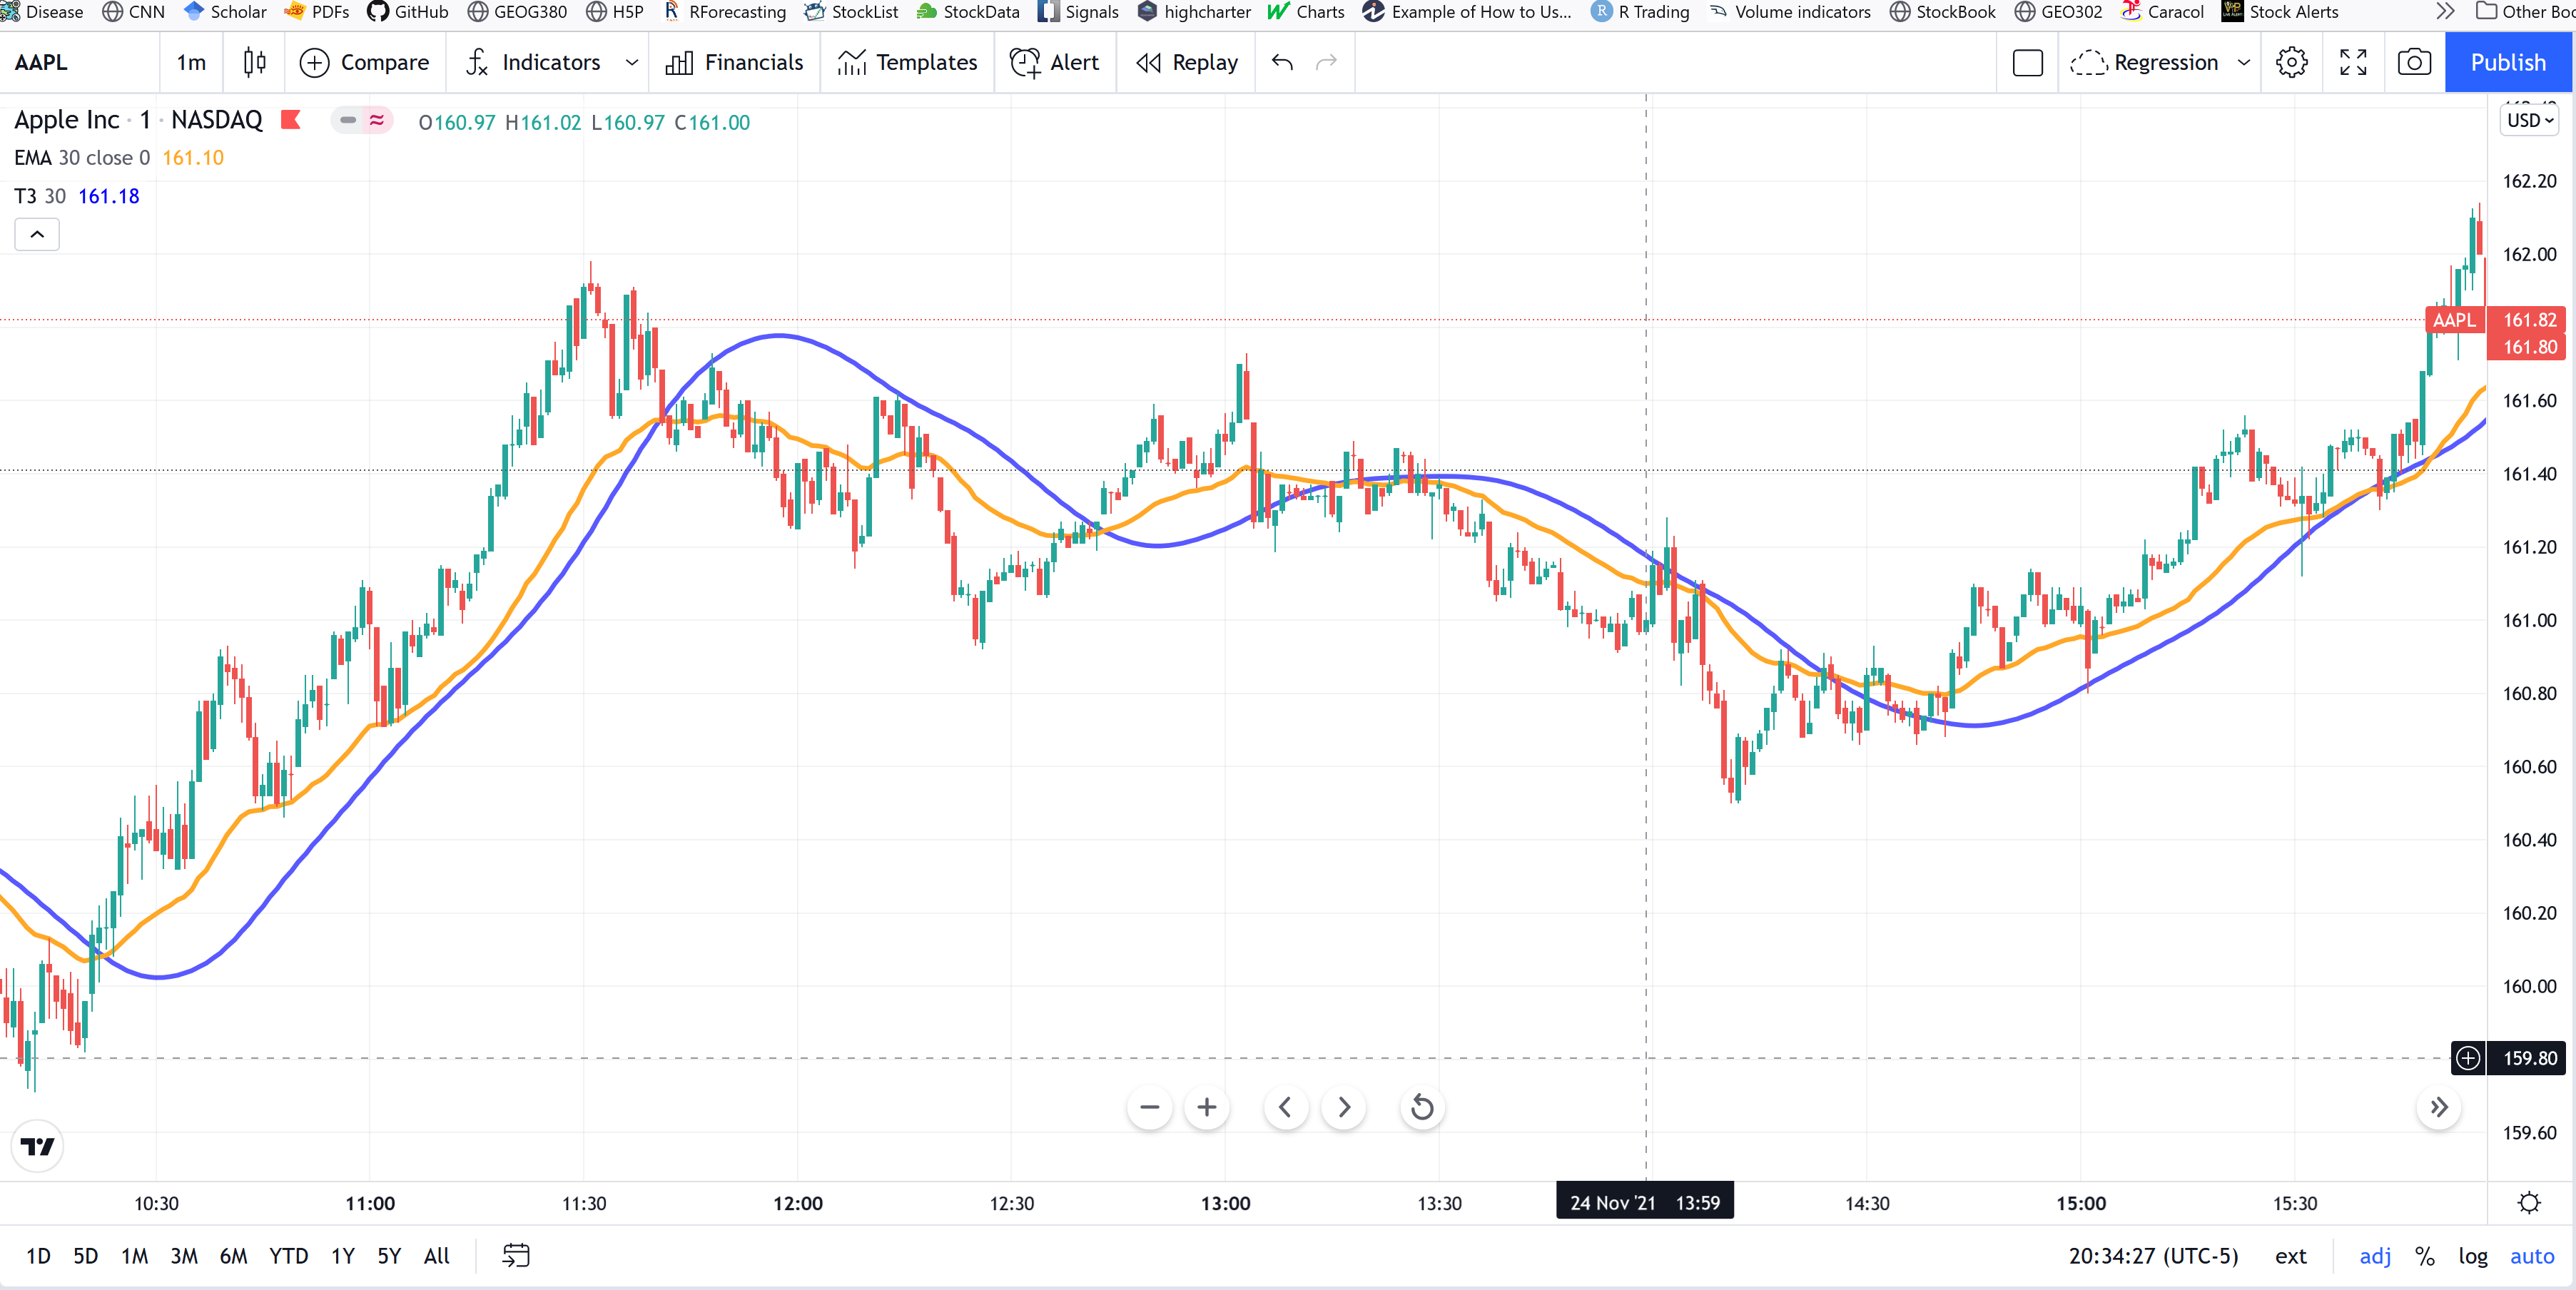Open the StockList bookmark
Viewport: 2576px width, 1290px height.
click(852, 12)
